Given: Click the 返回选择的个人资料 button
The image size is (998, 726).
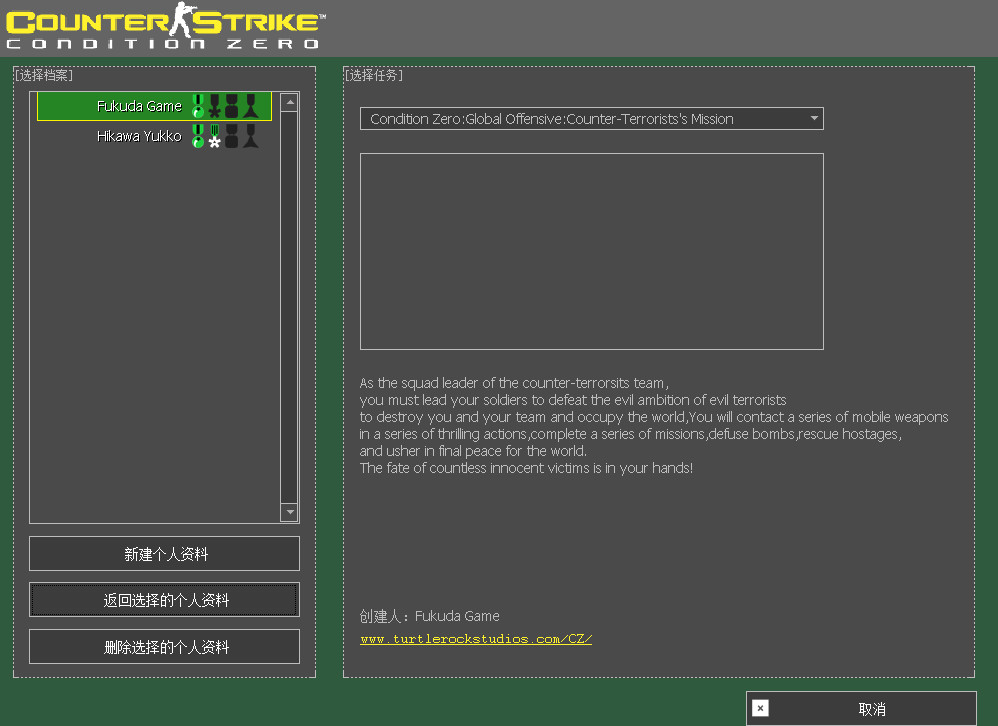Looking at the screenshot, I should [x=164, y=599].
